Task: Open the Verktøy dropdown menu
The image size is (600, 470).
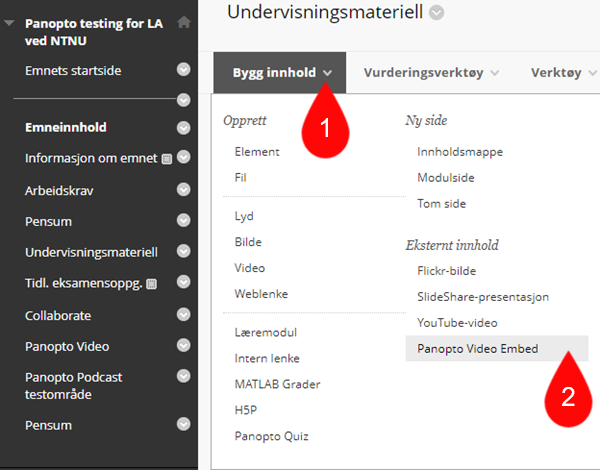Action: click(564, 72)
